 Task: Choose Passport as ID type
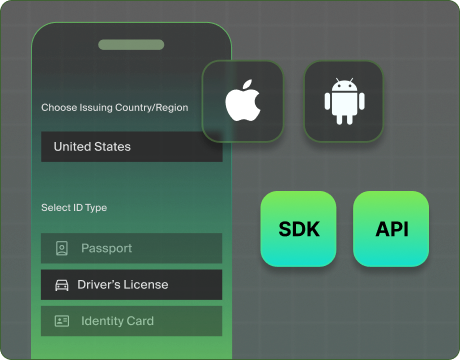click(131, 248)
